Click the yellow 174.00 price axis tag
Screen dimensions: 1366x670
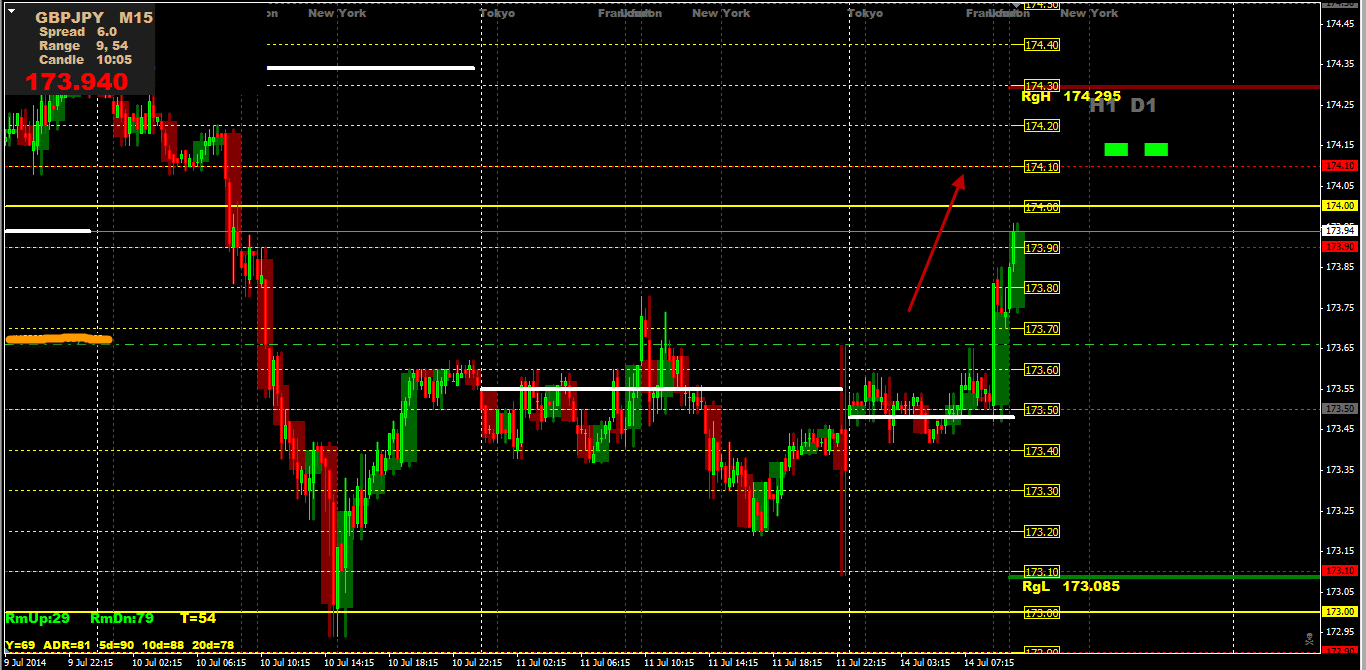pos(1340,205)
